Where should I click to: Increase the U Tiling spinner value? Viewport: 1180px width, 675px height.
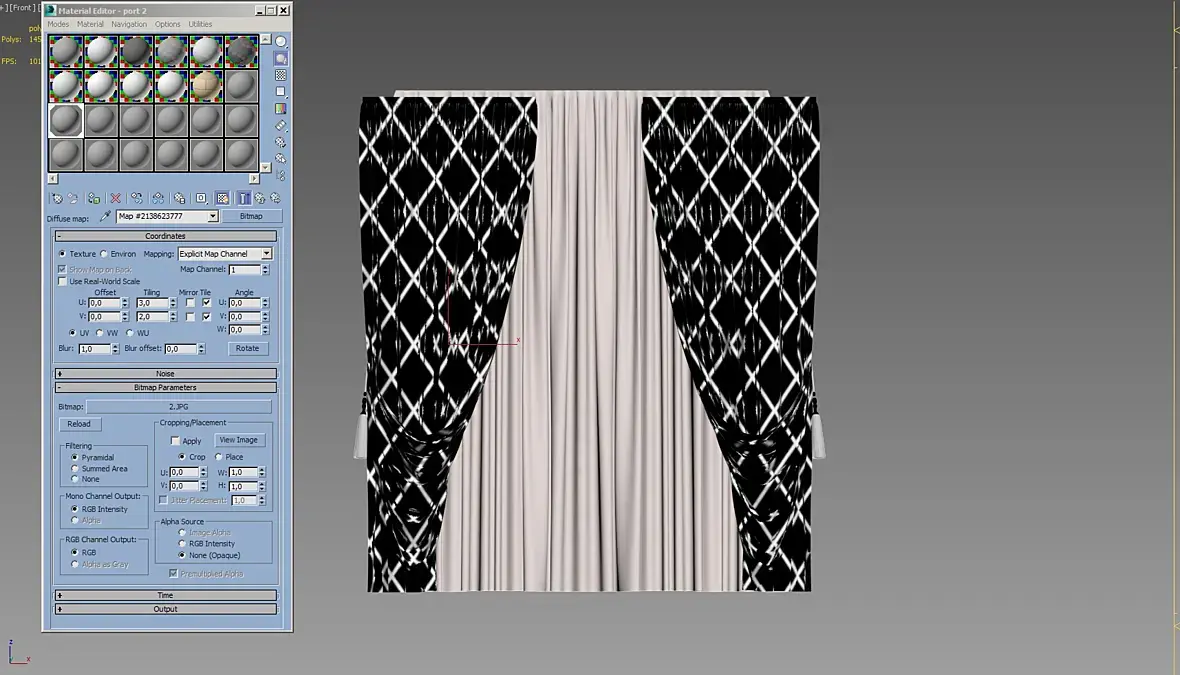point(173,300)
